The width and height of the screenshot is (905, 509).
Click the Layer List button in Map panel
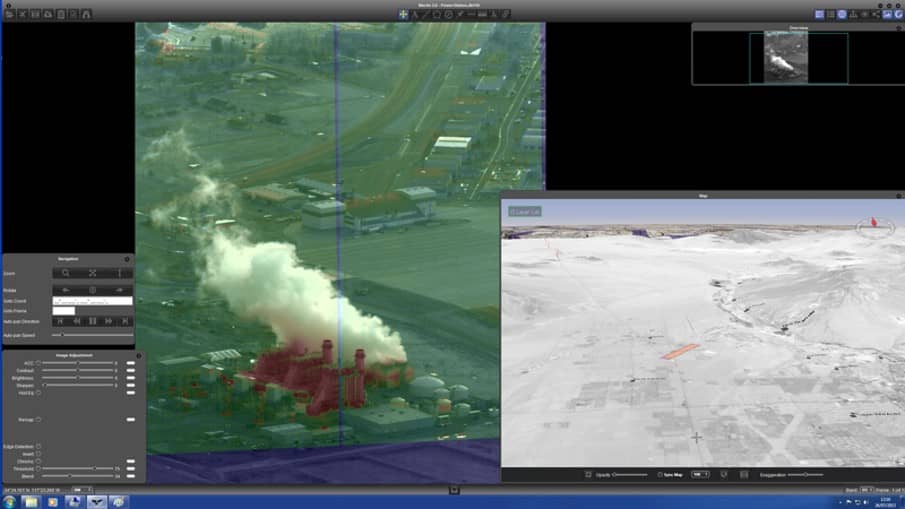coord(523,212)
